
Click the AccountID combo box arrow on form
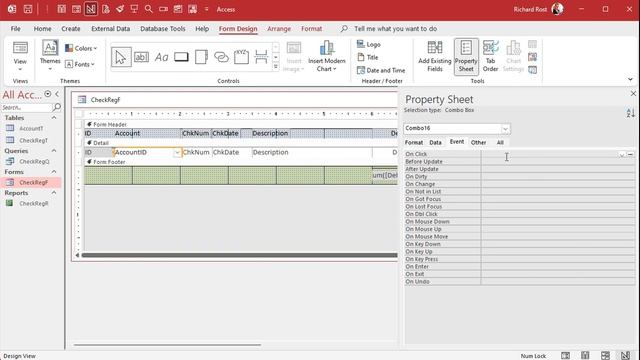click(x=177, y=153)
